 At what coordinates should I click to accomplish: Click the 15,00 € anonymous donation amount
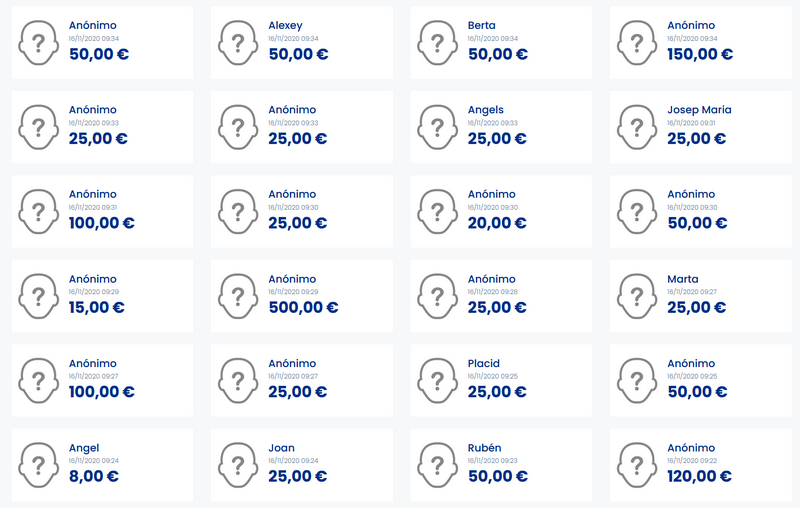pos(96,307)
